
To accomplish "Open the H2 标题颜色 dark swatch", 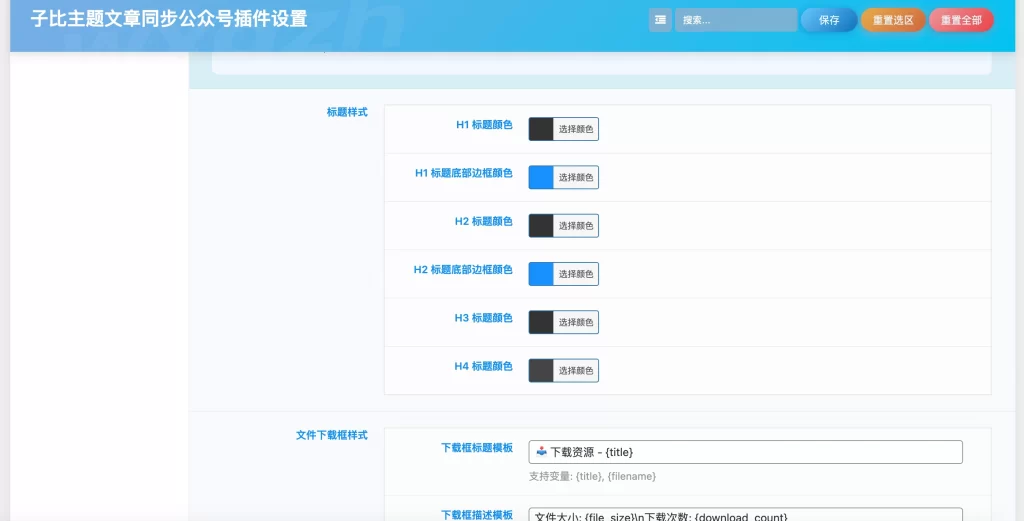I will (x=541, y=225).
